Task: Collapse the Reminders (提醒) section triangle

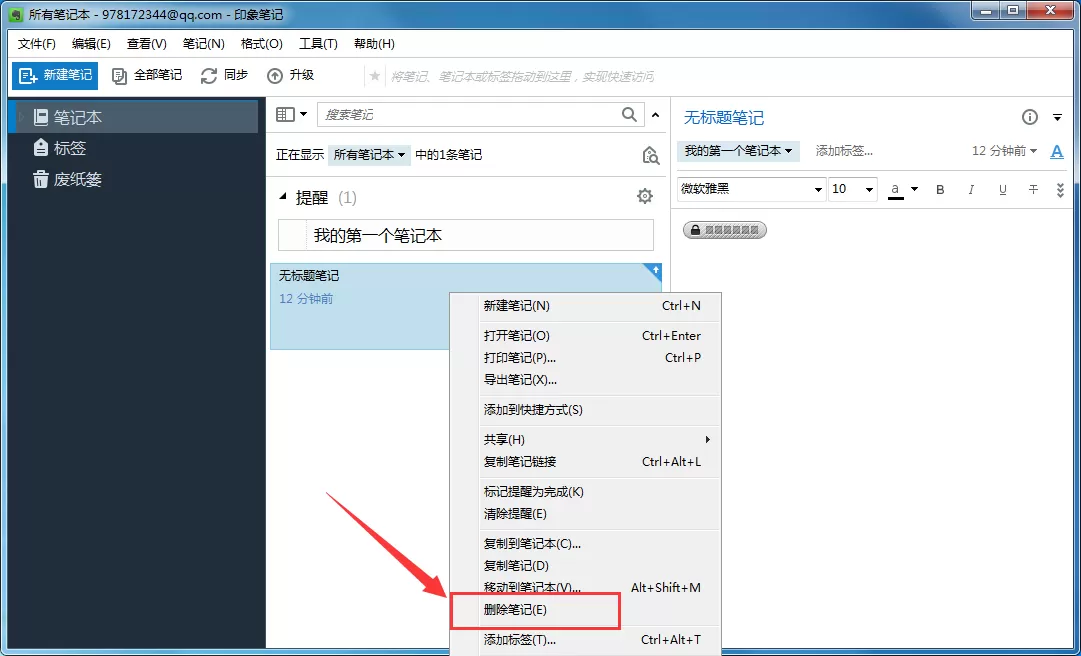Action: [x=283, y=197]
